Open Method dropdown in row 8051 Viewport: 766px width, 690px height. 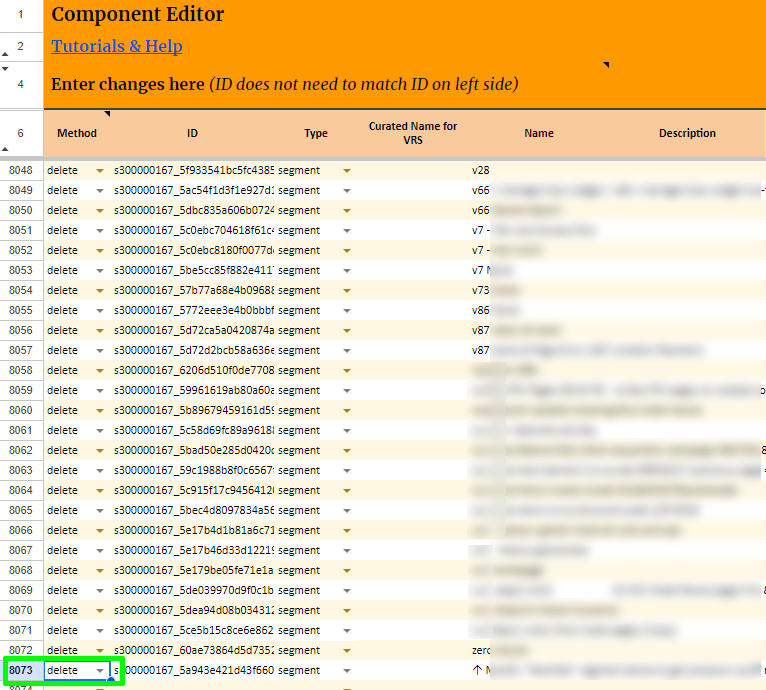[x=100, y=231]
